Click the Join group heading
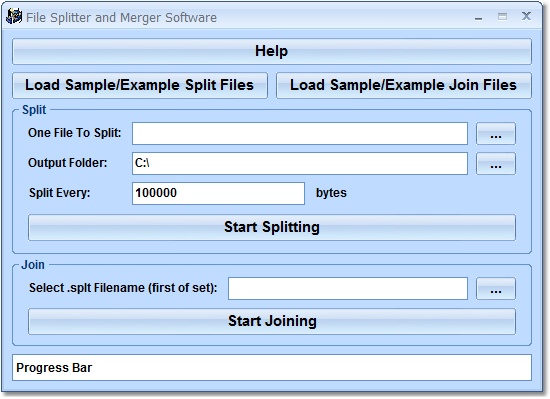 click(33, 265)
